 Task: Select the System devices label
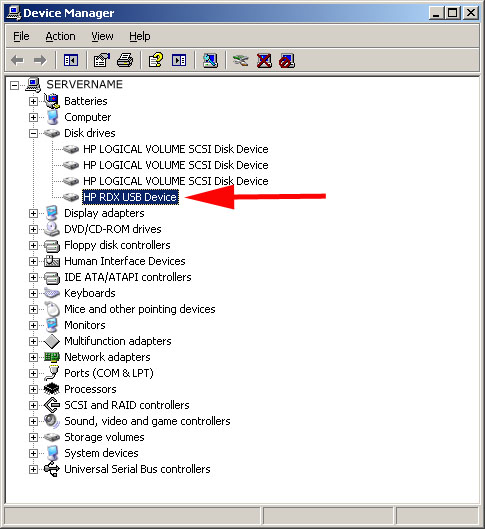tap(101, 453)
